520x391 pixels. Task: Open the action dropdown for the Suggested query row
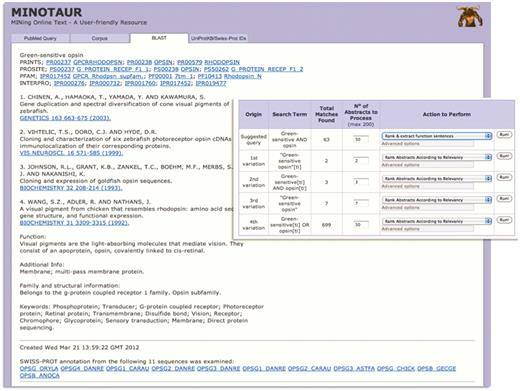pyautogui.click(x=437, y=136)
